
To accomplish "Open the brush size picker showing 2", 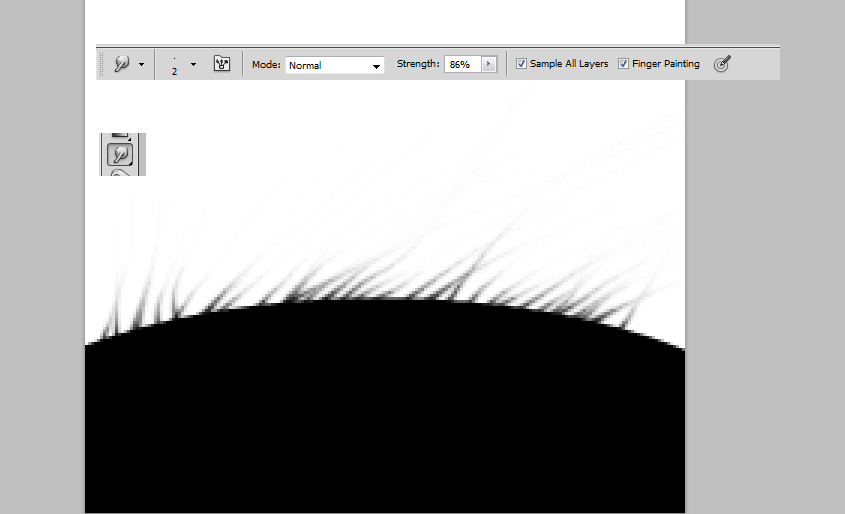I will (x=193, y=64).
